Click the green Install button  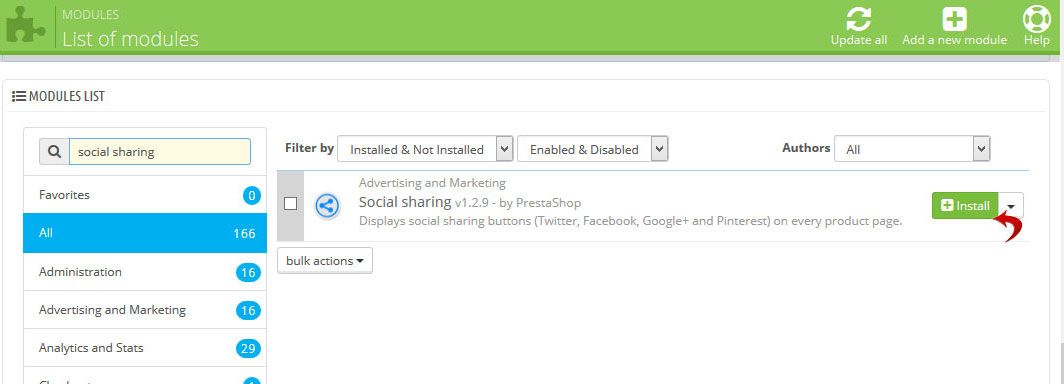tap(966, 206)
